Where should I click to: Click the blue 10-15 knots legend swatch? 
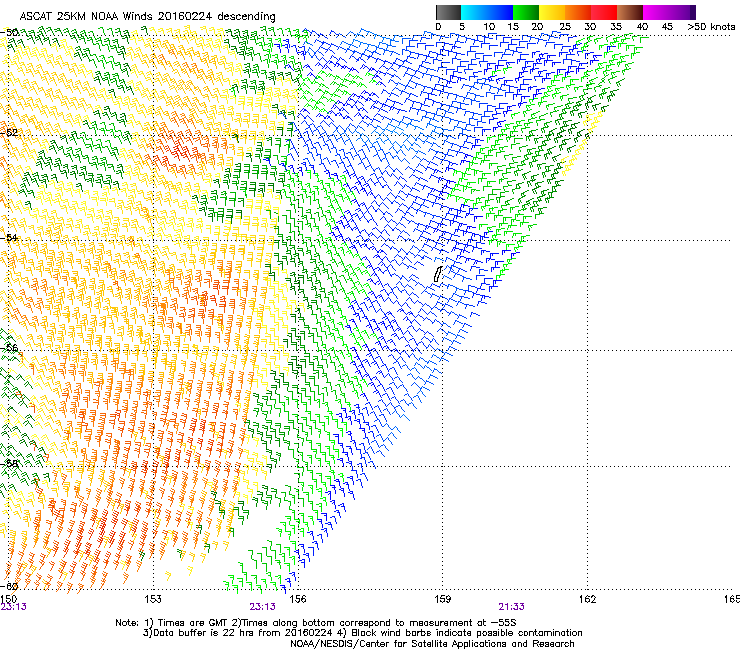pyautogui.click(x=500, y=12)
